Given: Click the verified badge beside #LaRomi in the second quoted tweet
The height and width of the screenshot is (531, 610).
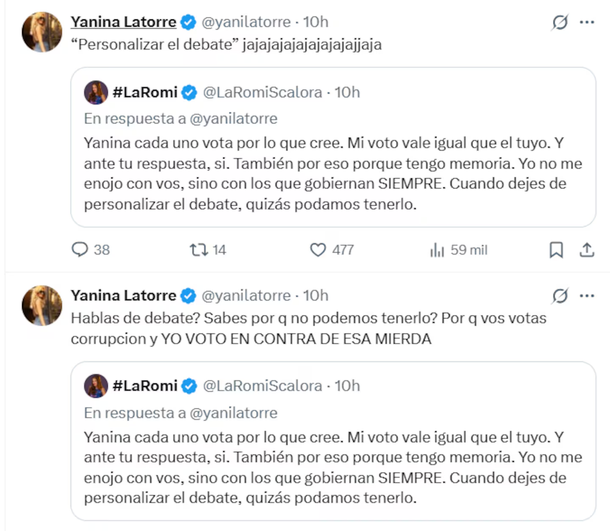Looking at the screenshot, I should tap(189, 385).
